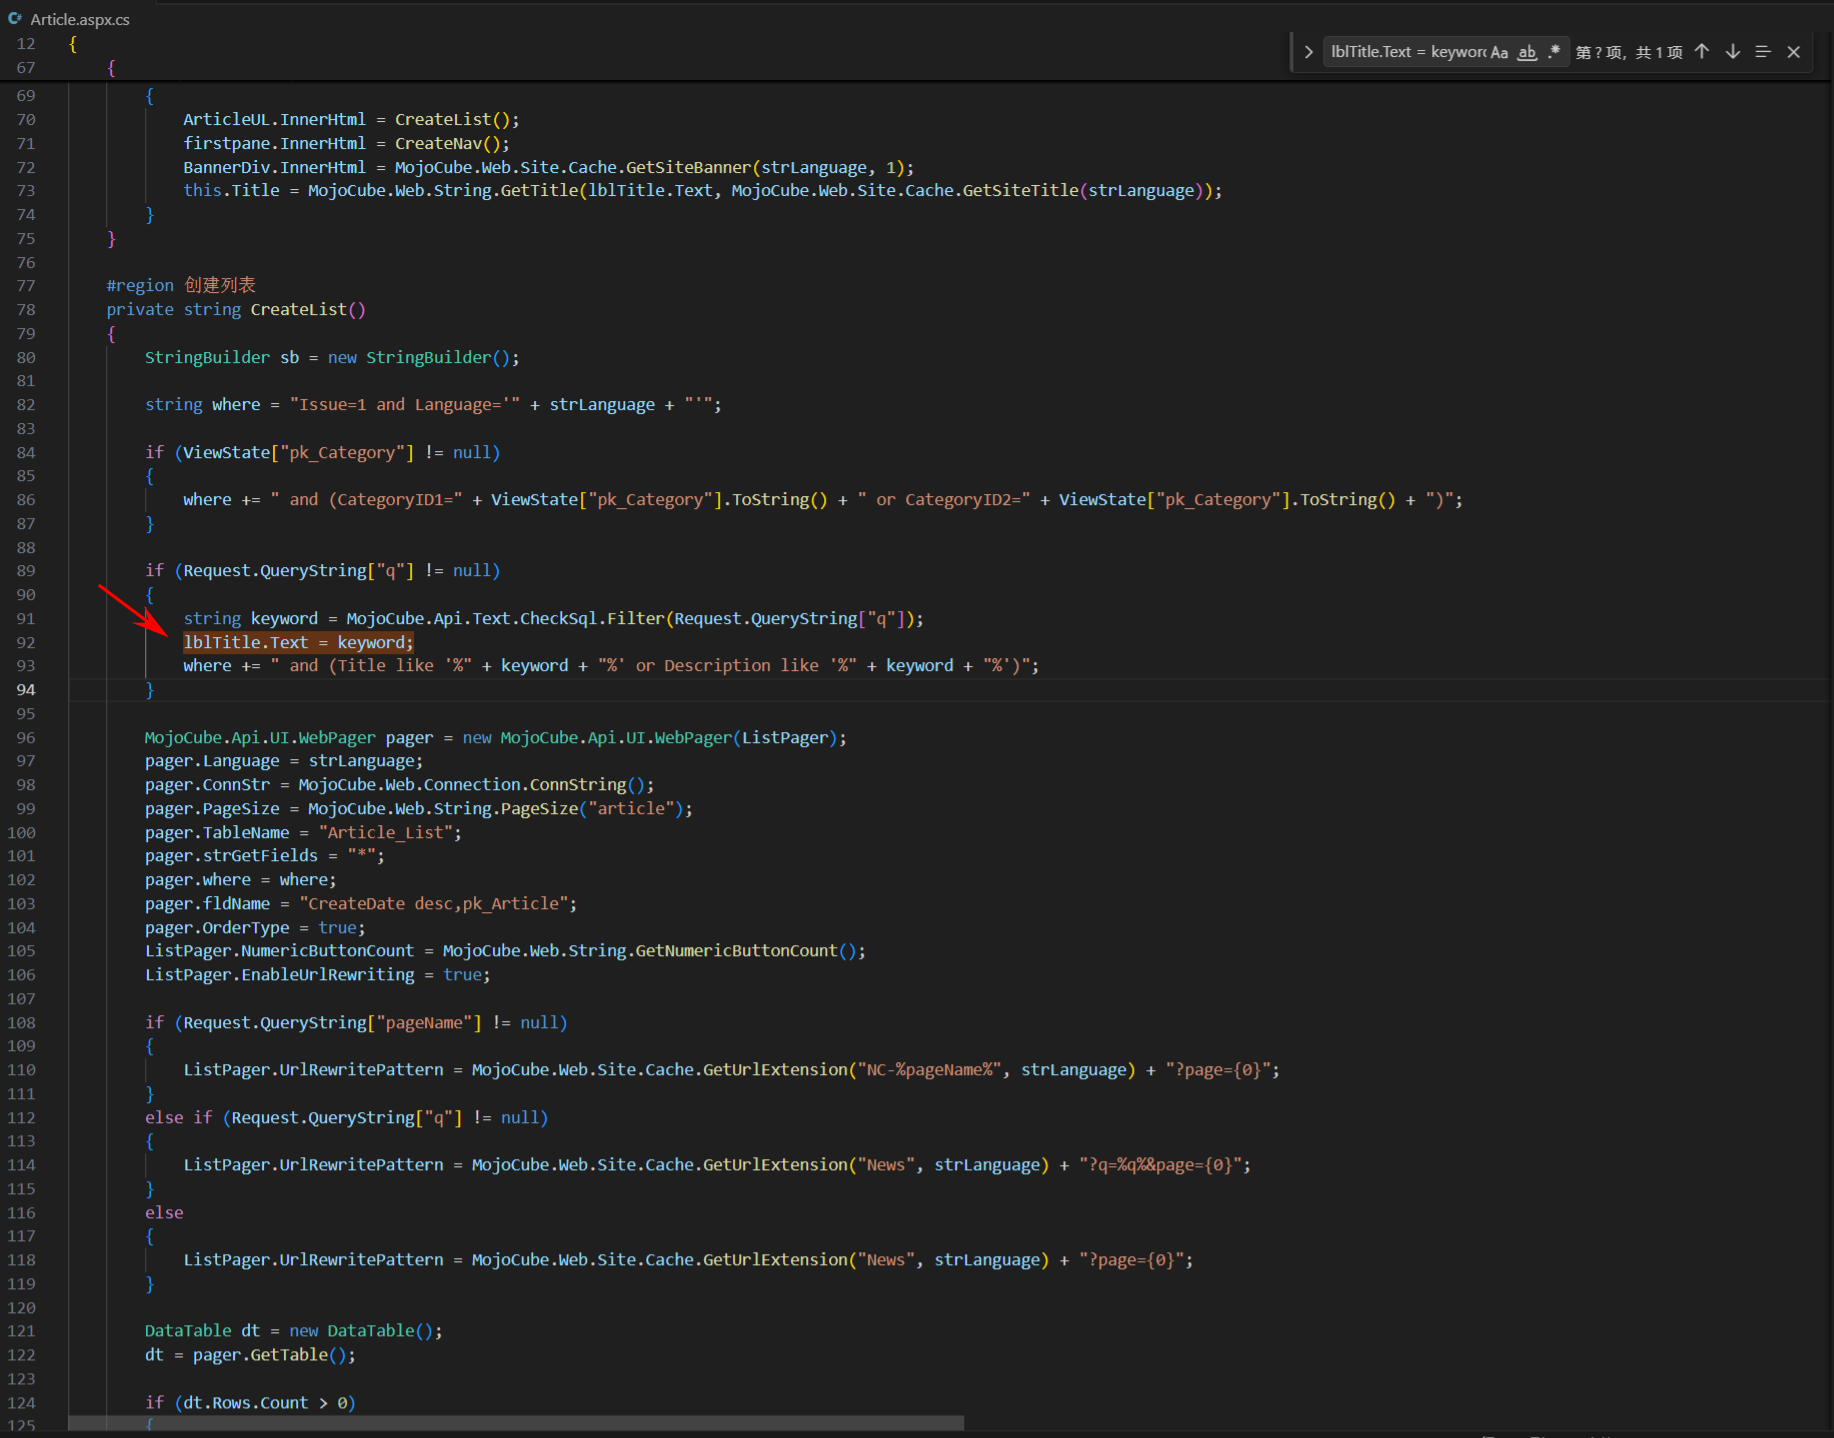
Task: Enable regular expression search
Action: point(1553,52)
